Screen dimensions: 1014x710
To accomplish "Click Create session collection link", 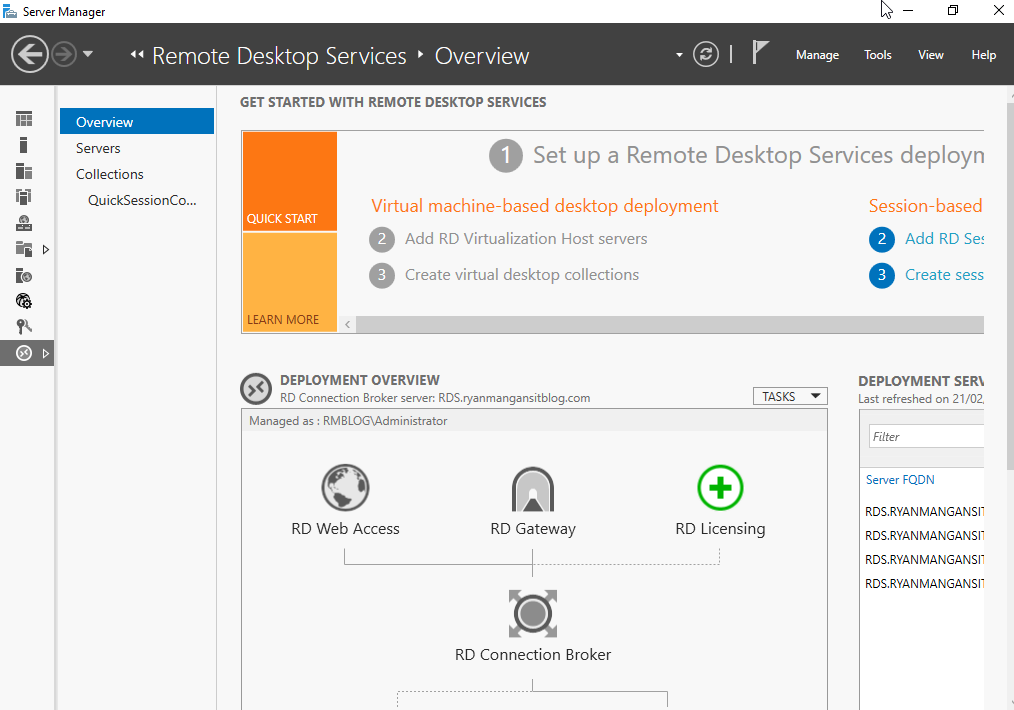I will pos(944,275).
